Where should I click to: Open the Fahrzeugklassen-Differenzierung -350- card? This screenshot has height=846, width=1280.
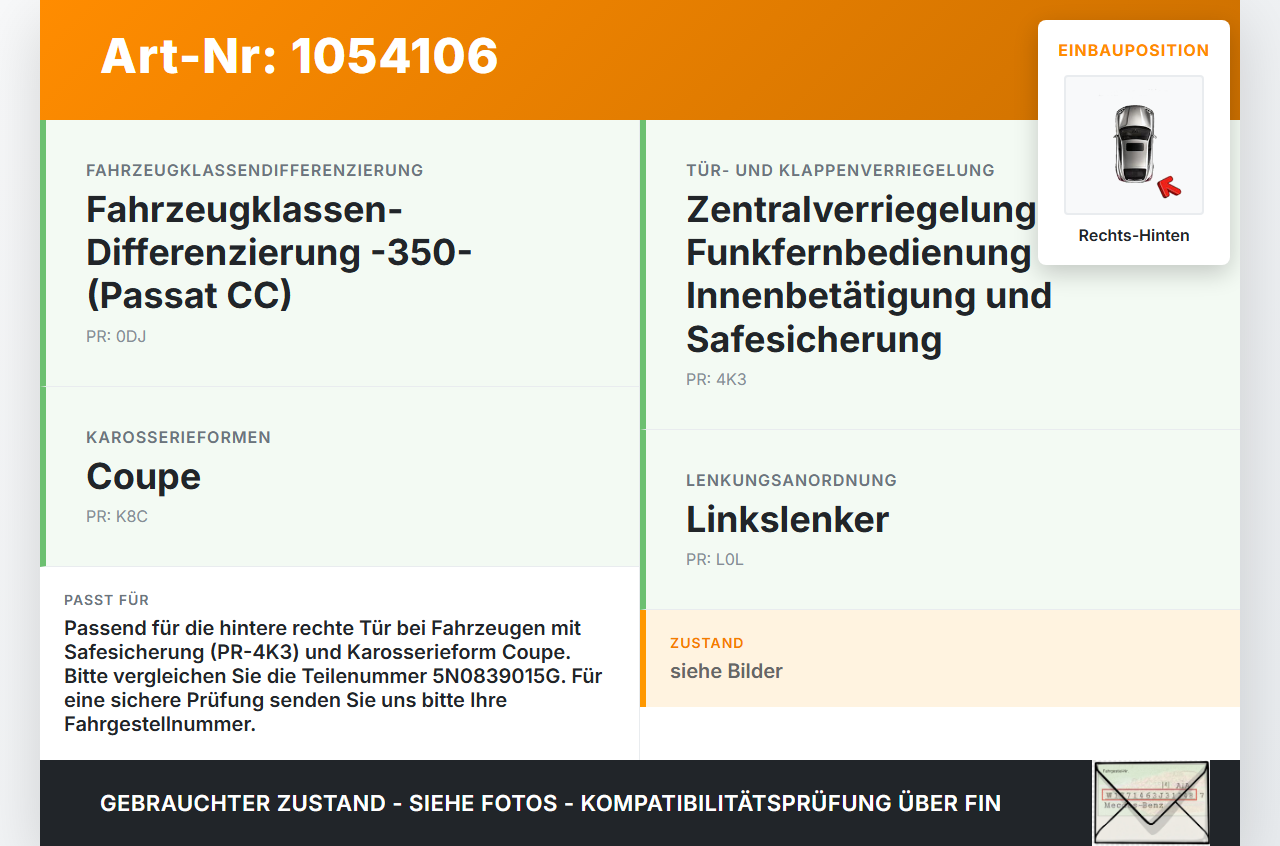pyautogui.click(x=340, y=254)
